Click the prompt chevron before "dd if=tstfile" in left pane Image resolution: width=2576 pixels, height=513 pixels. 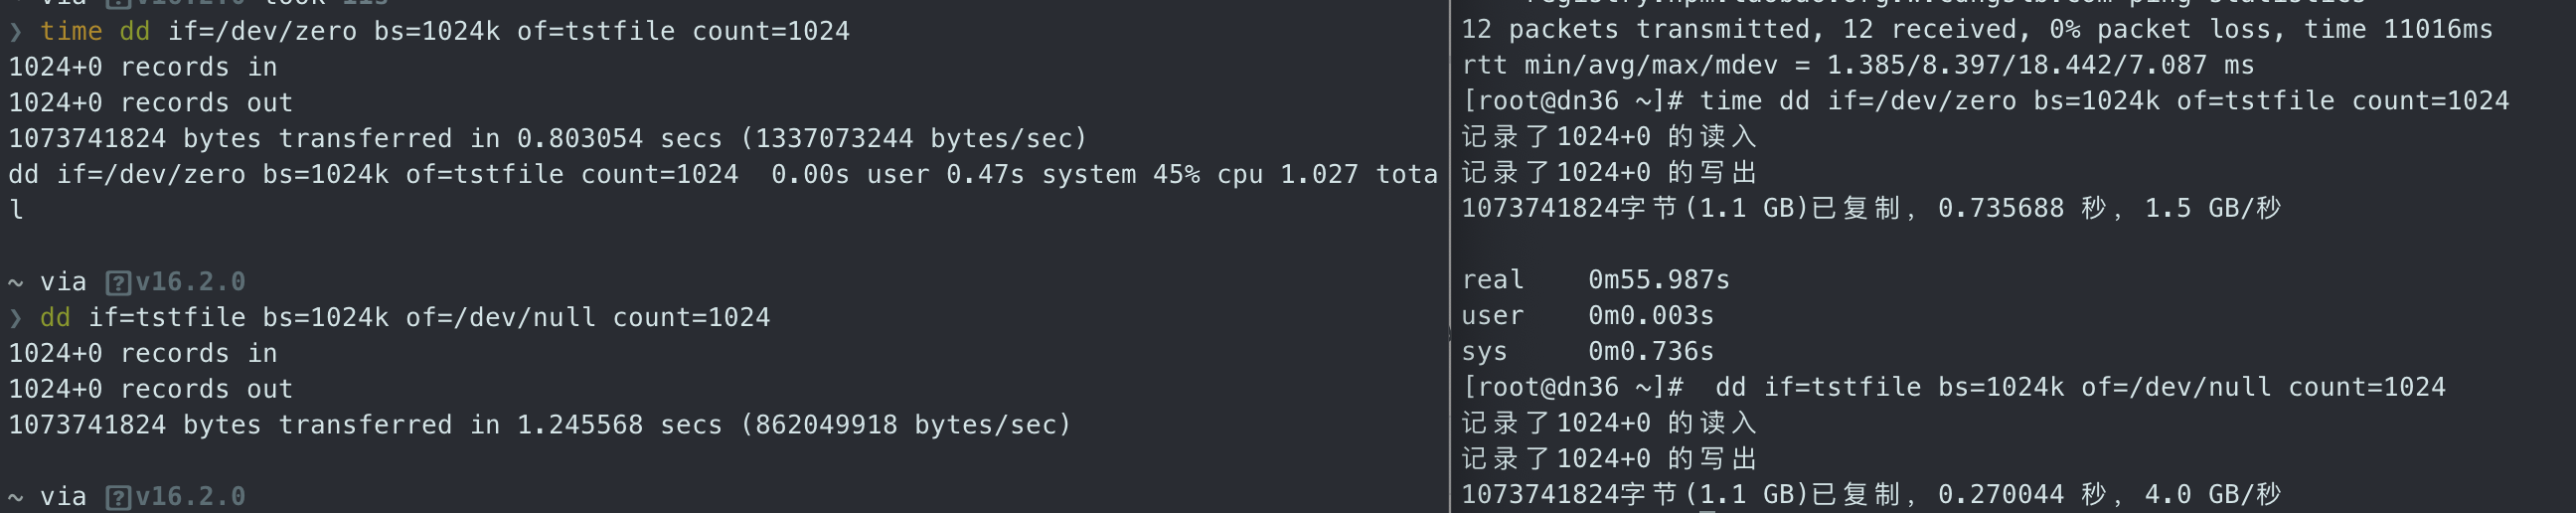[15, 318]
